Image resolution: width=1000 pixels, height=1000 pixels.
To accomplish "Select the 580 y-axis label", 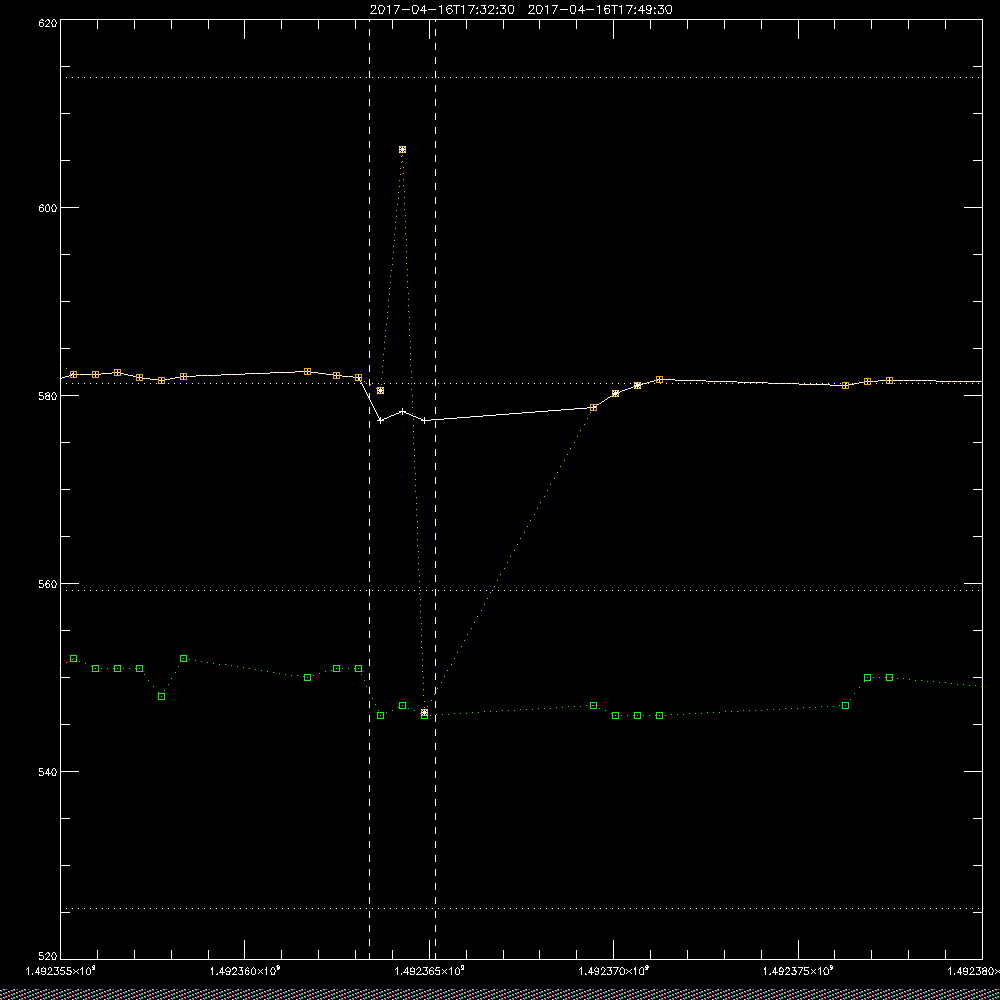I will click(x=49, y=395).
